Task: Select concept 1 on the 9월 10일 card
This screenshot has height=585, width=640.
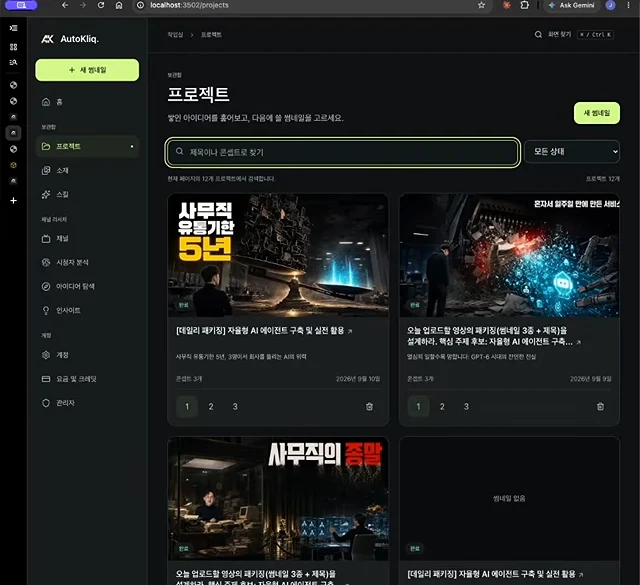Action: (187, 407)
